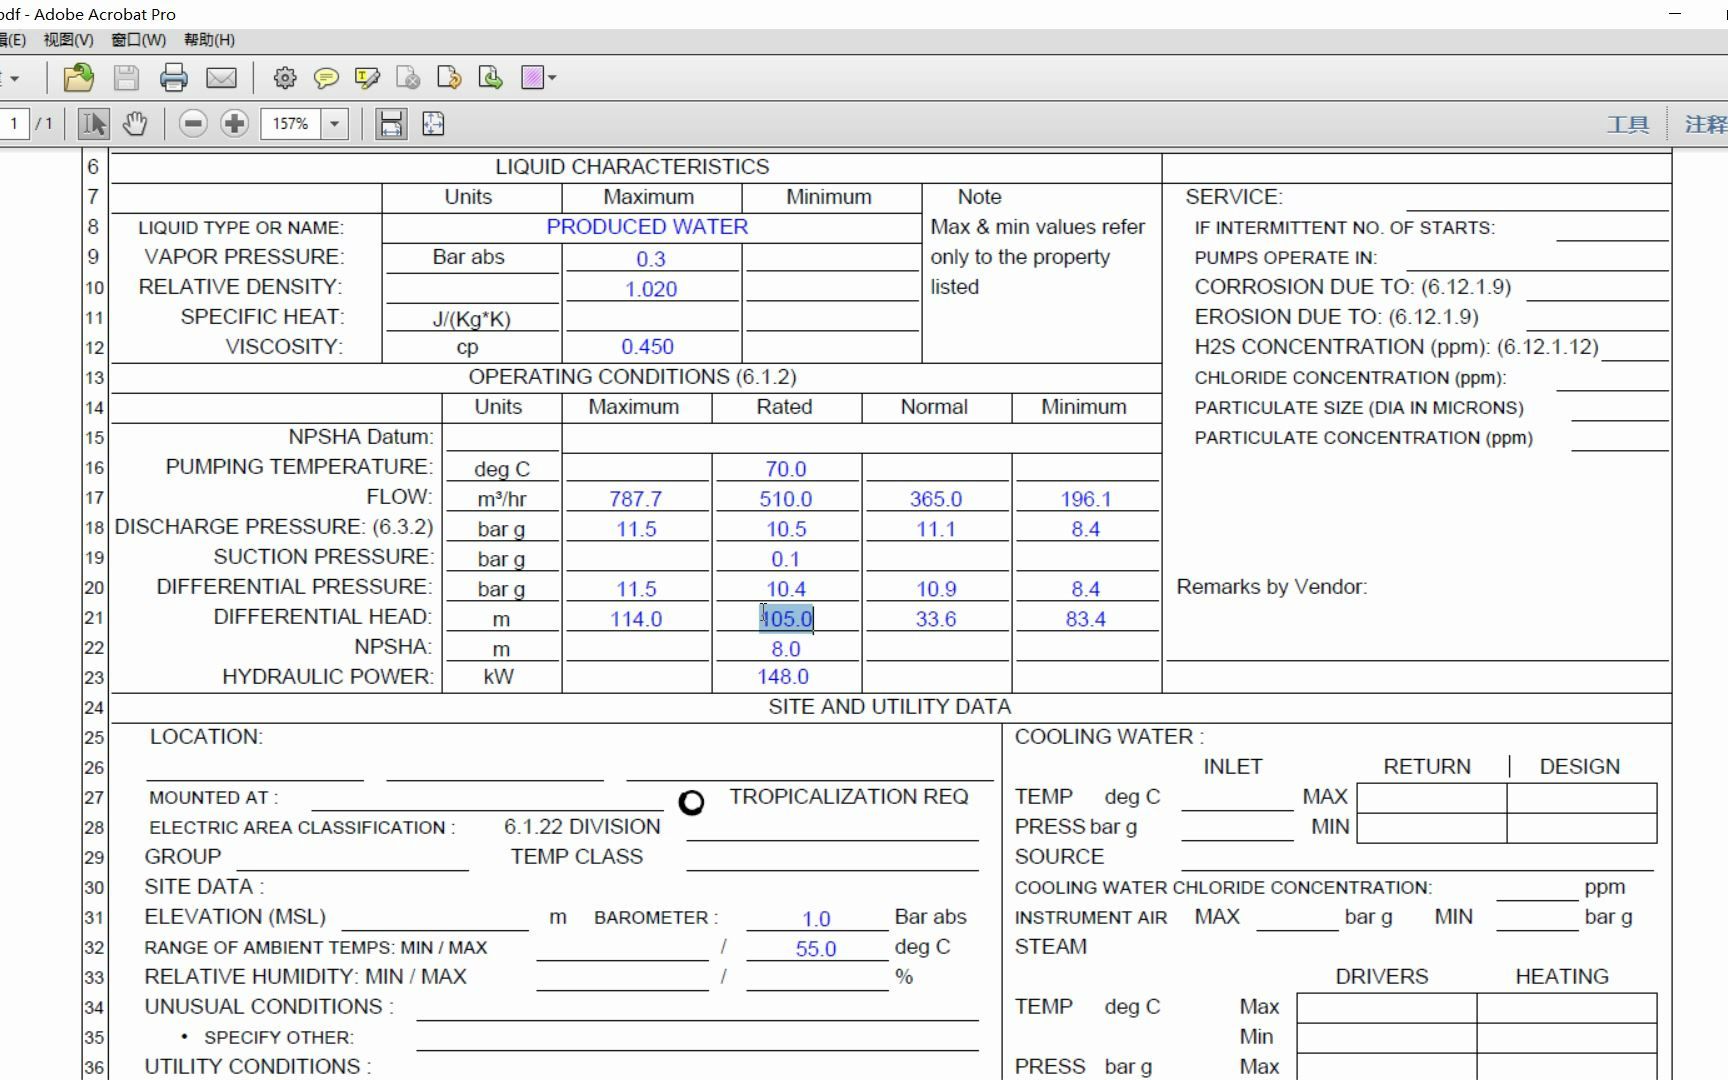1728x1080 pixels.
Task: Click the cooling water inlet TEMP field
Action: coord(1238,798)
